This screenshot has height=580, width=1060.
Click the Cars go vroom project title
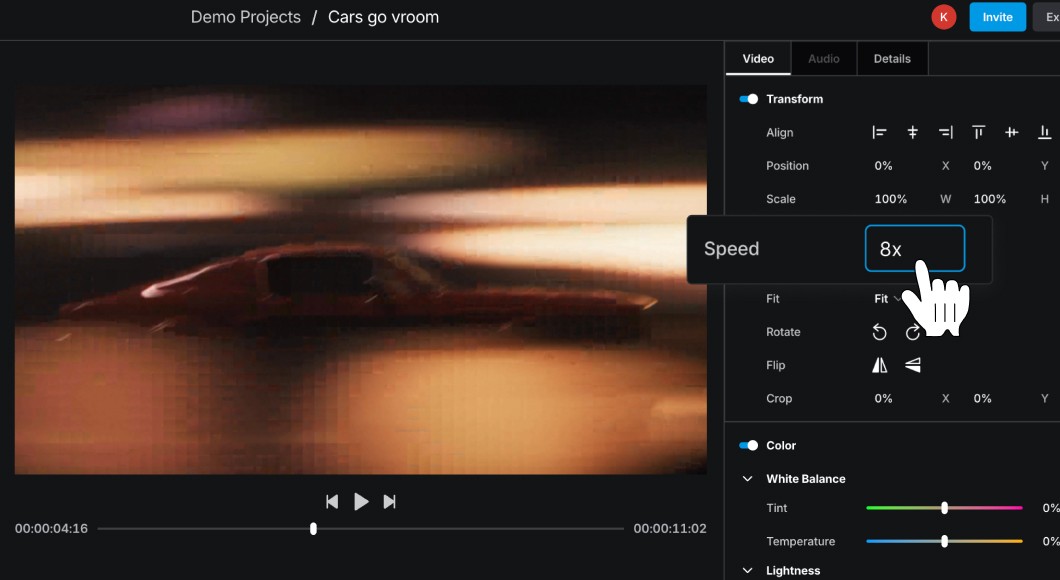click(x=383, y=17)
